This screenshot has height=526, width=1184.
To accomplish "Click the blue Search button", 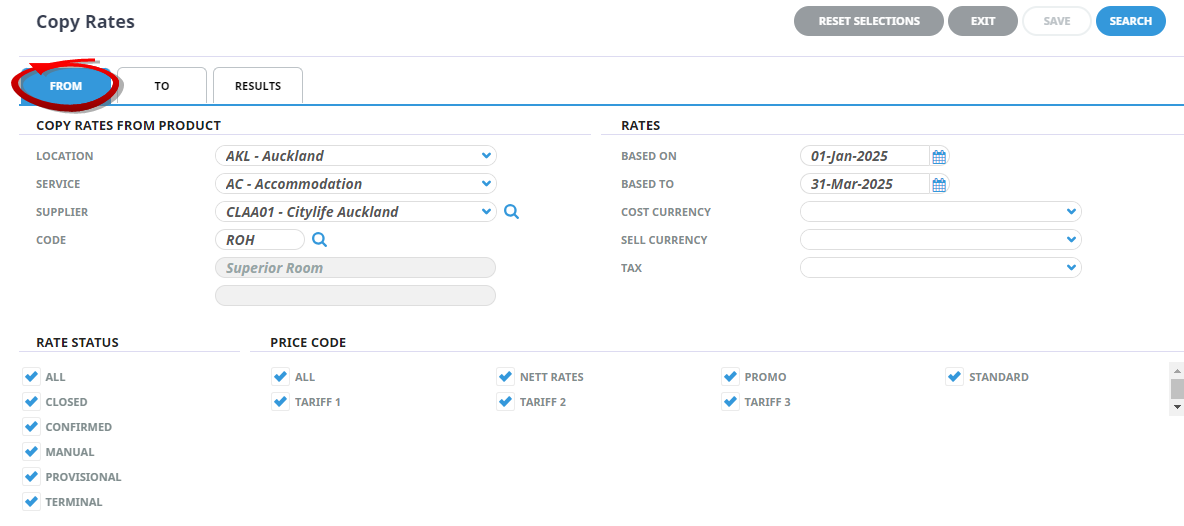I will (1130, 21).
